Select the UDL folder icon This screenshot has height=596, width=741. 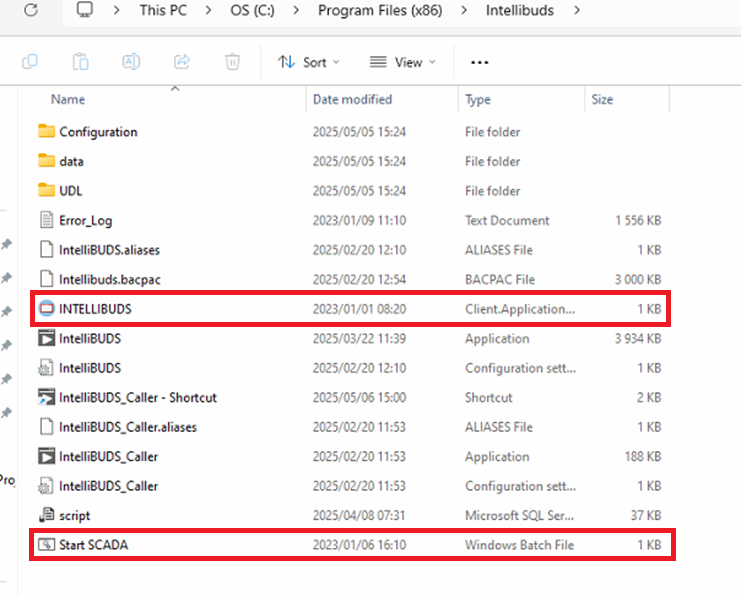point(46,190)
